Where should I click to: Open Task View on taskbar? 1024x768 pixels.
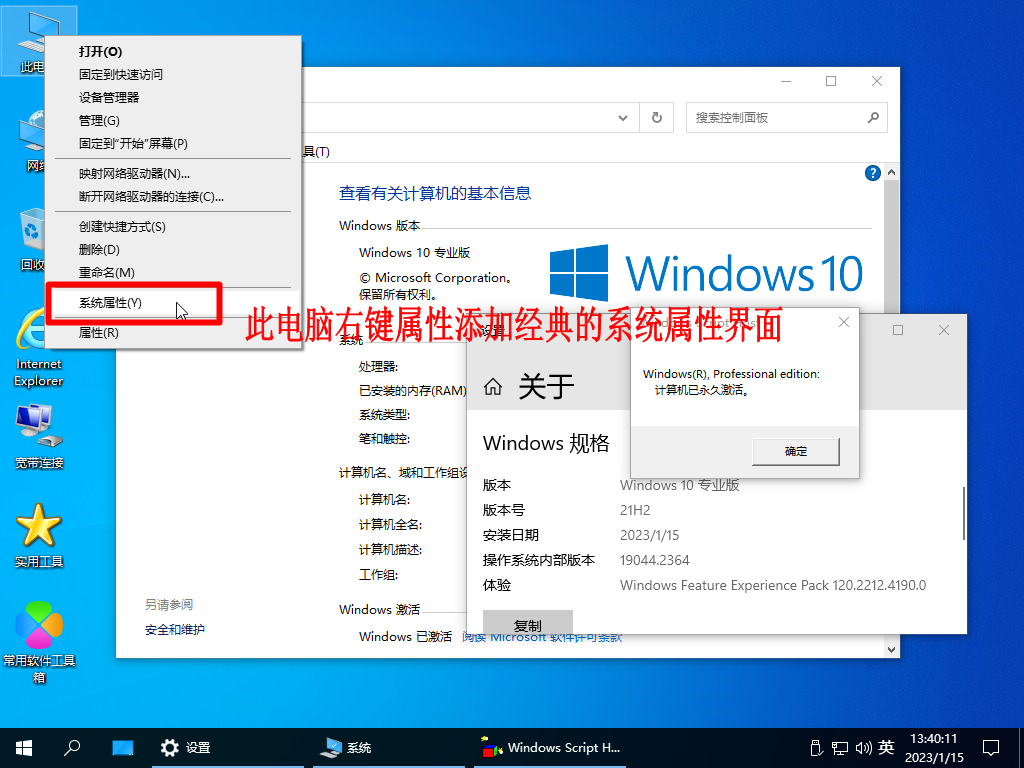point(122,748)
